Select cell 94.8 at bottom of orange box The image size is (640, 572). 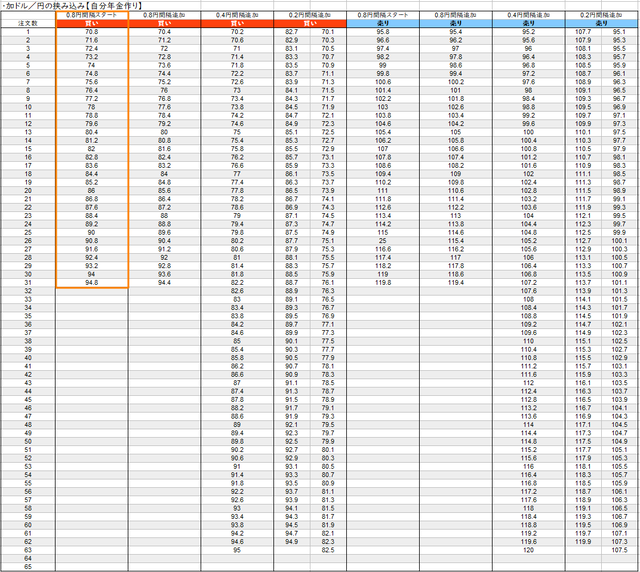92,283
